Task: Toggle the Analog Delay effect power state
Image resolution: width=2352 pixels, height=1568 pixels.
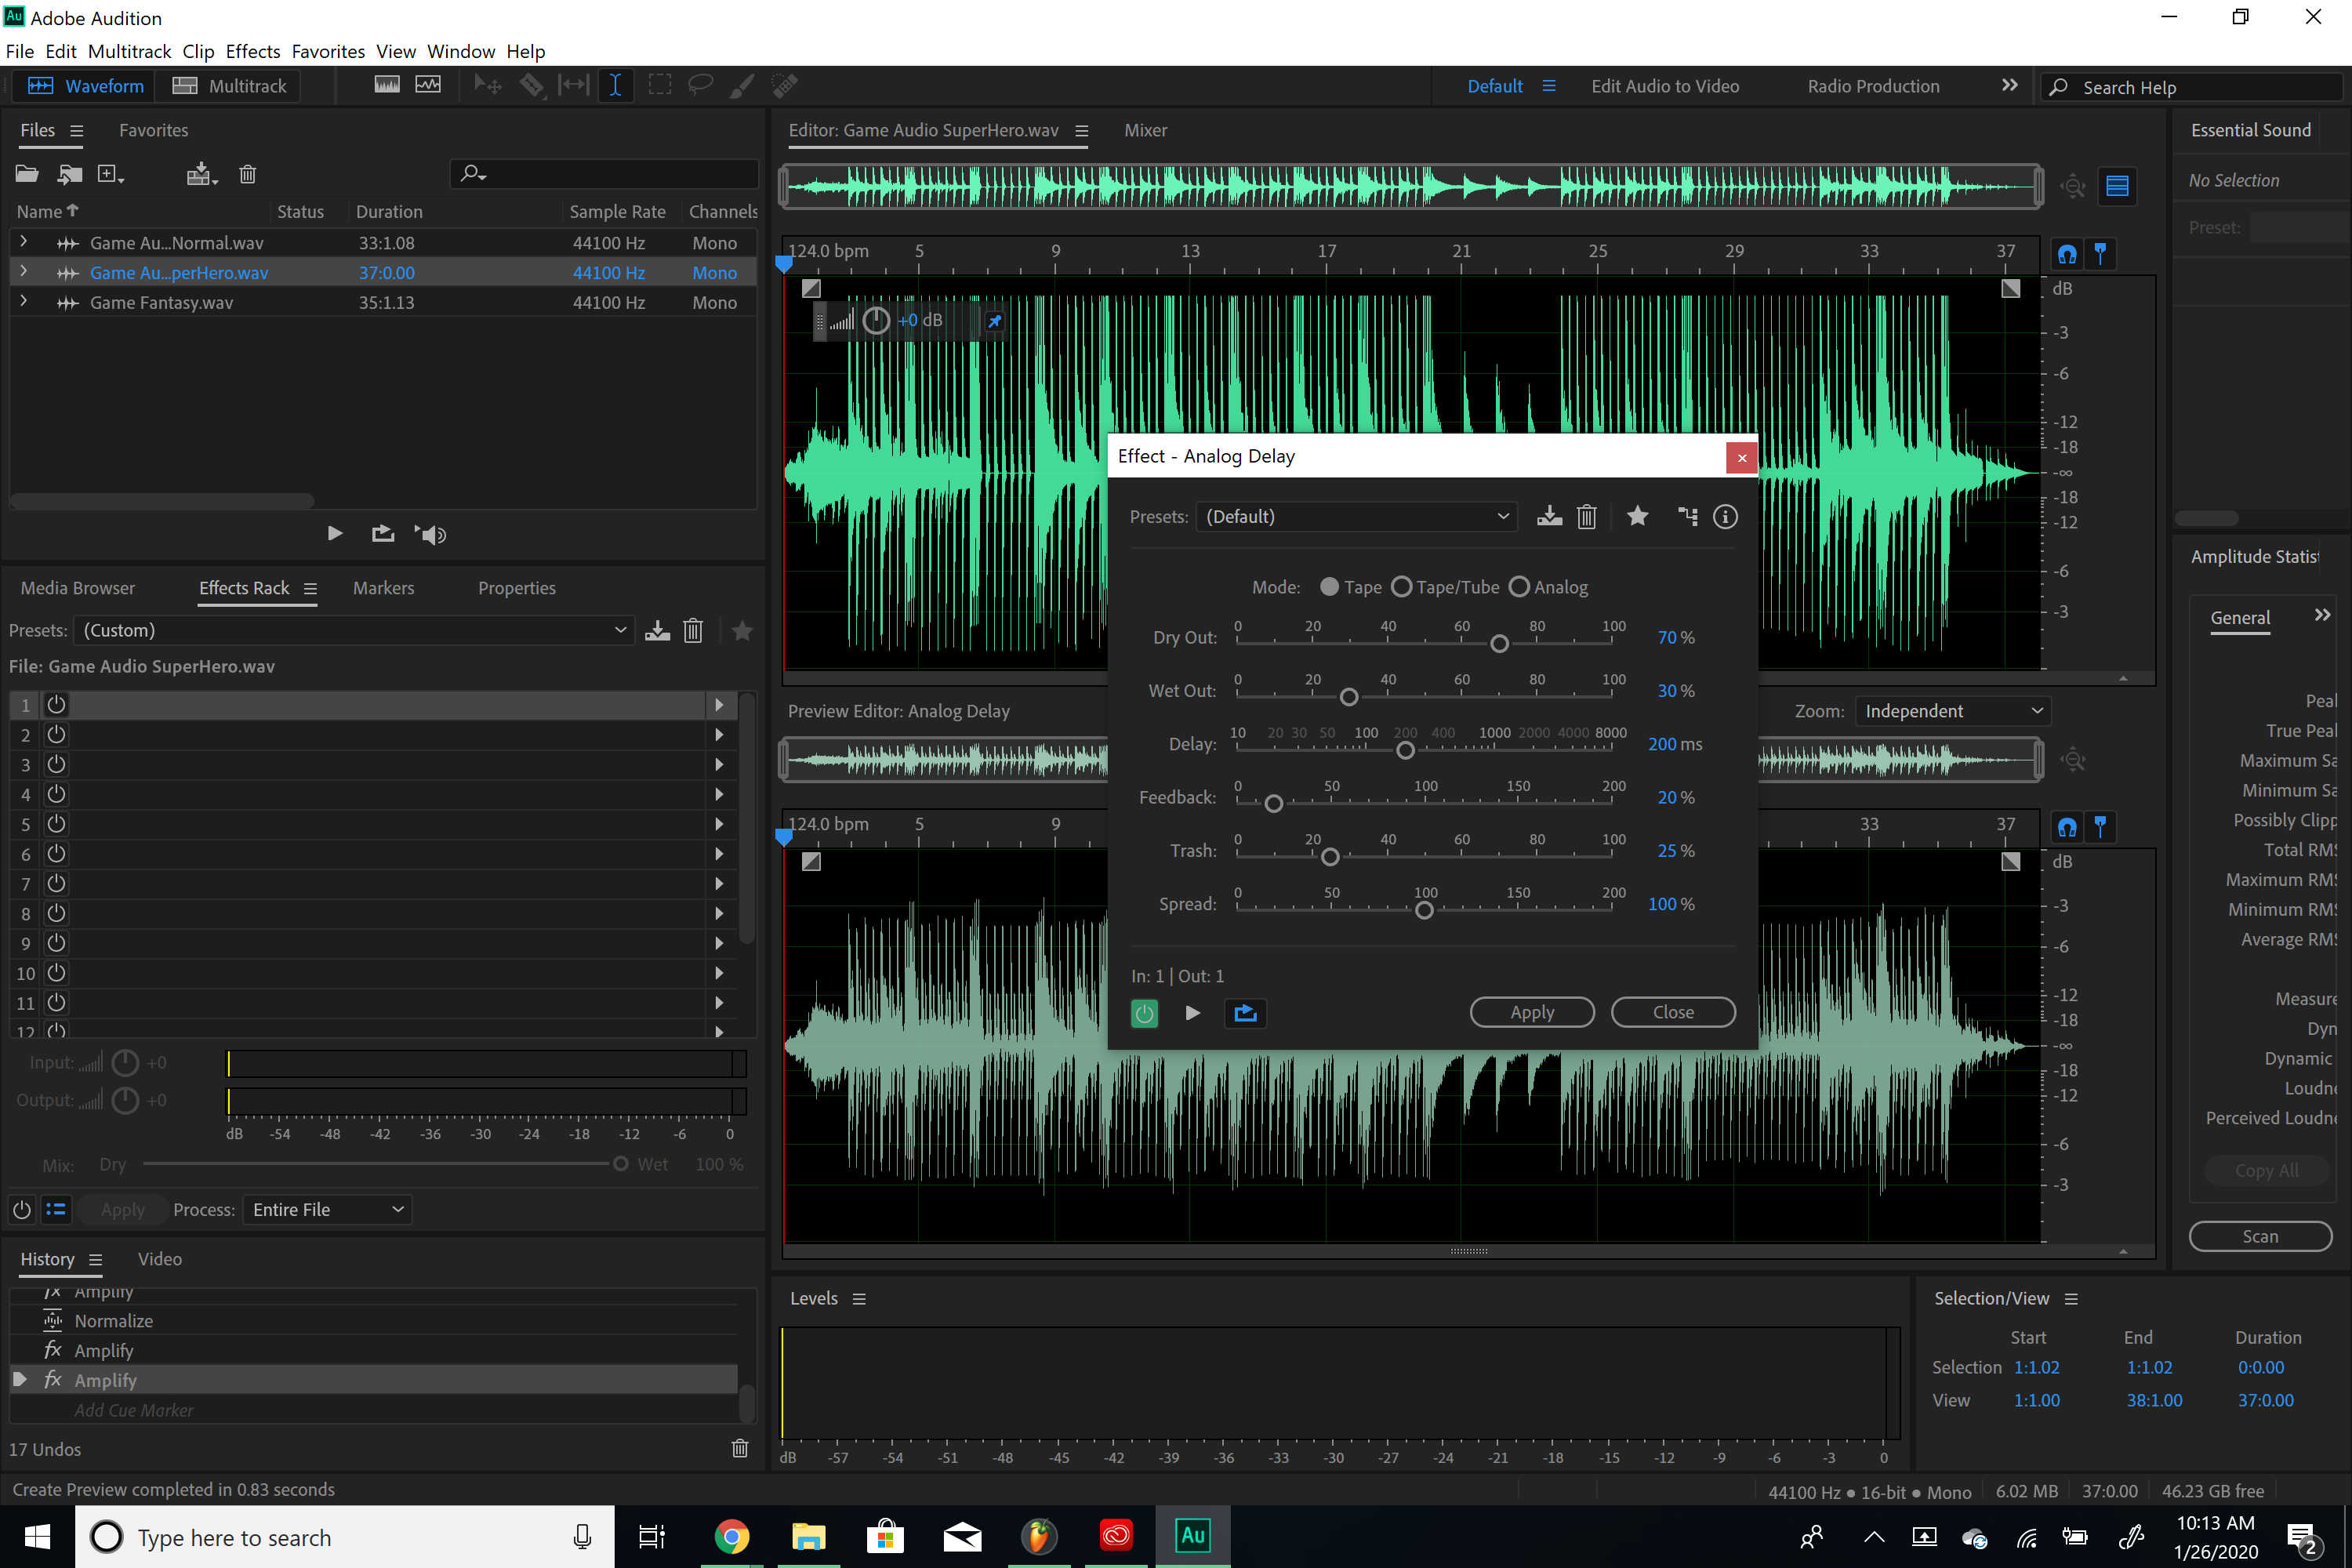Action: 1144,1013
